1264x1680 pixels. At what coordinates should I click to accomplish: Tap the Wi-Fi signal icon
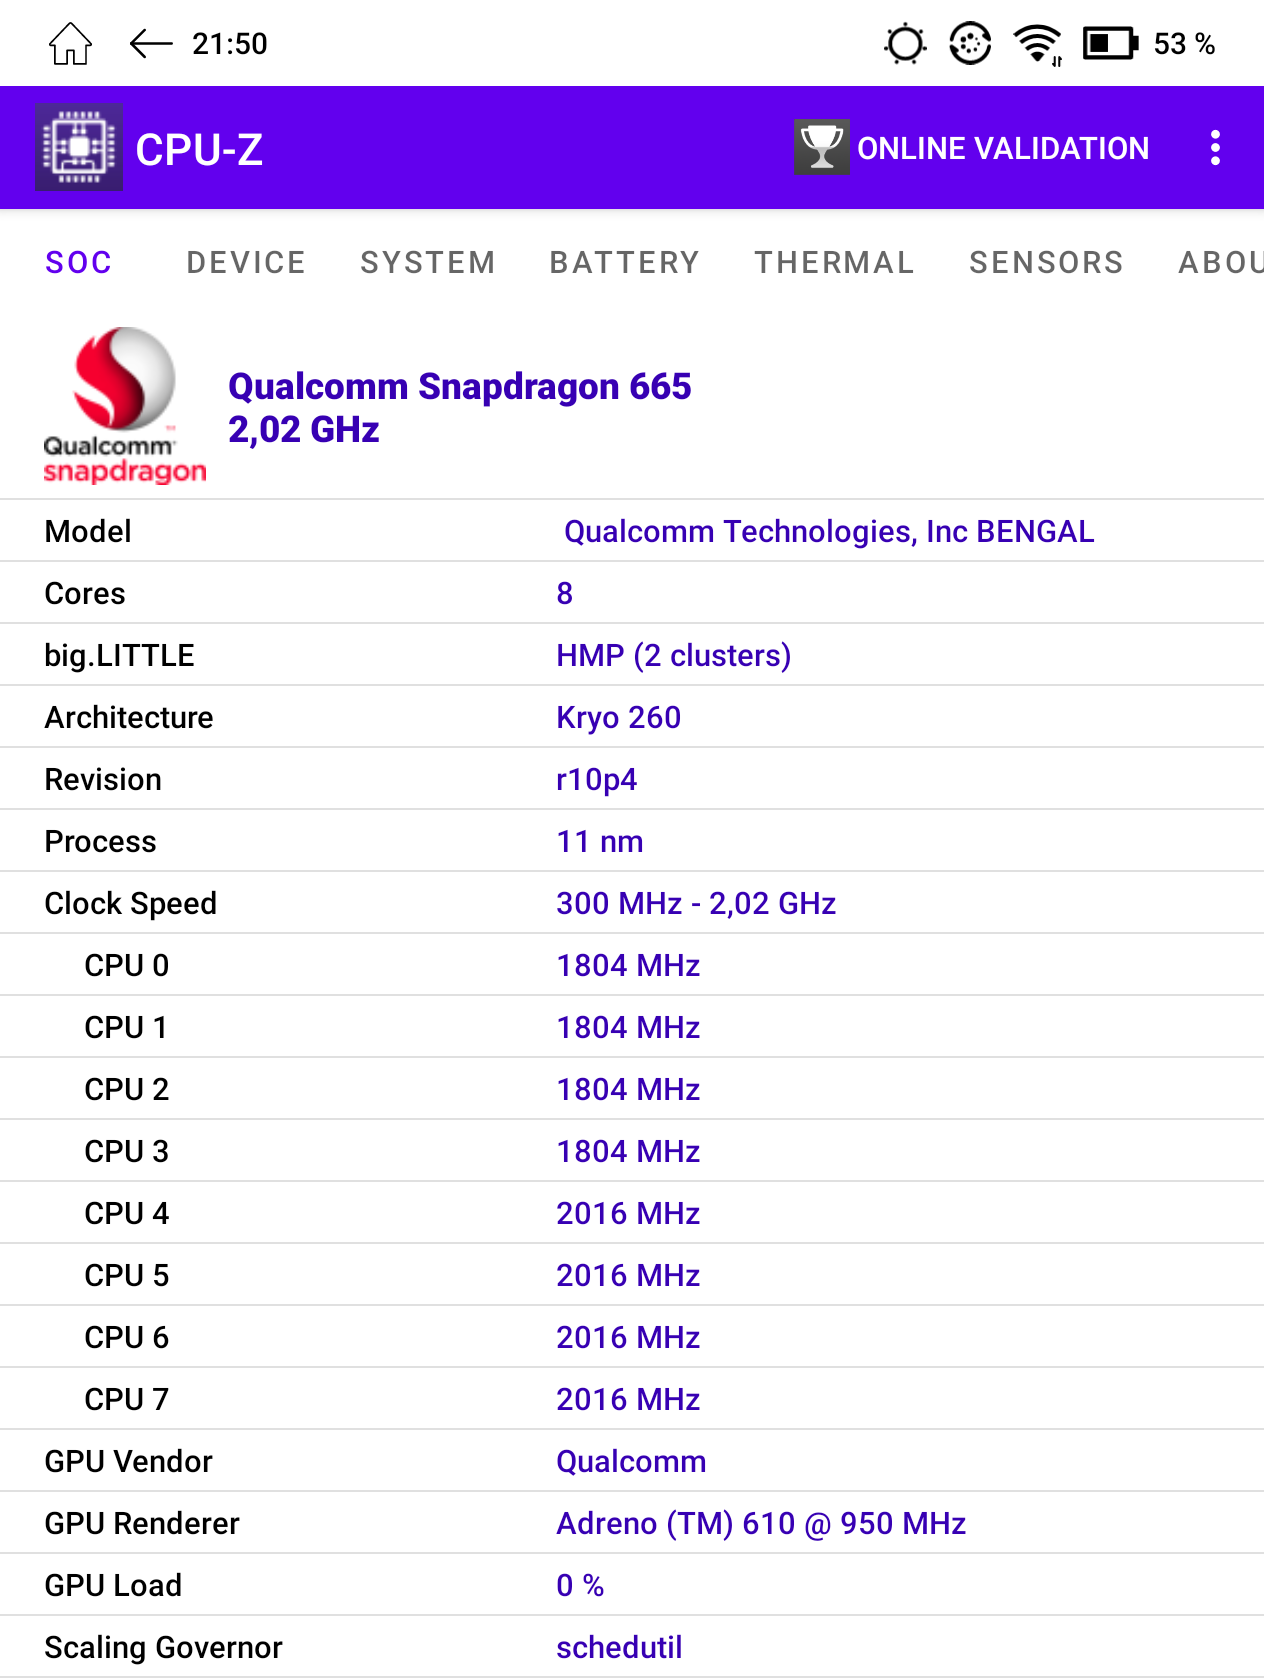(1037, 44)
